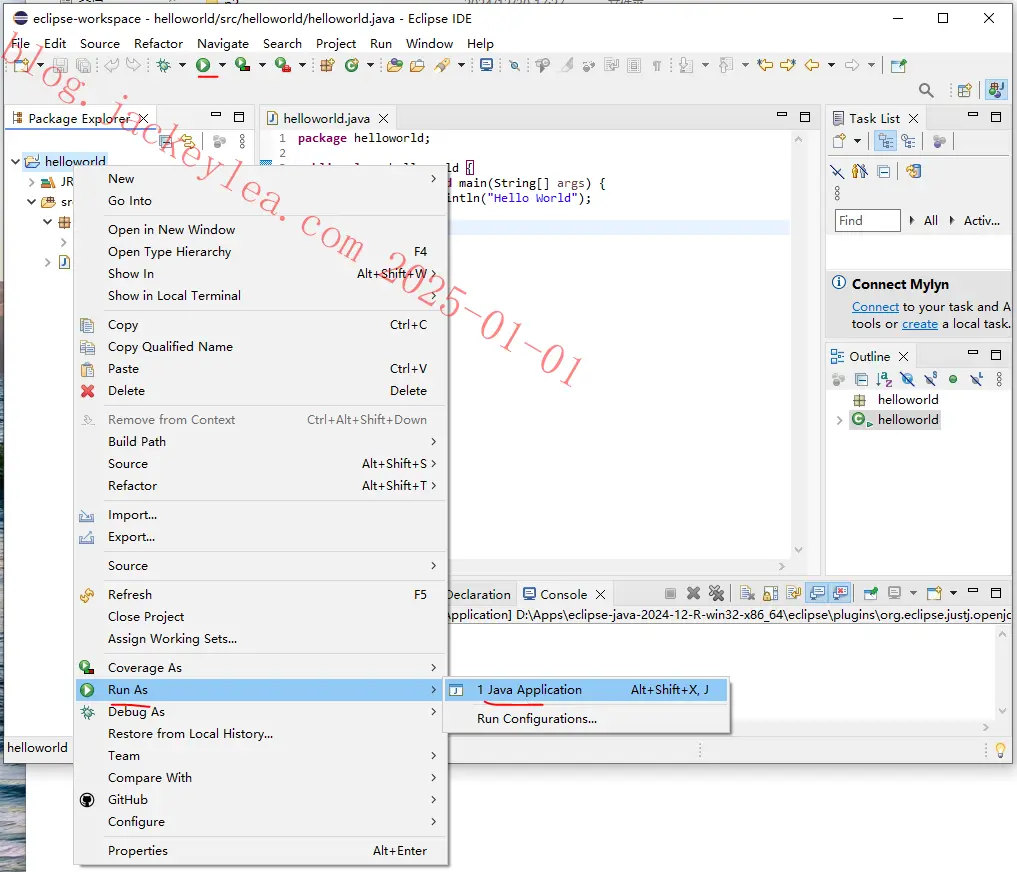Image resolution: width=1017 pixels, height=872 pixels.
Task: Click Remove All Terminated Launches in Console
Action: [716, 593]
